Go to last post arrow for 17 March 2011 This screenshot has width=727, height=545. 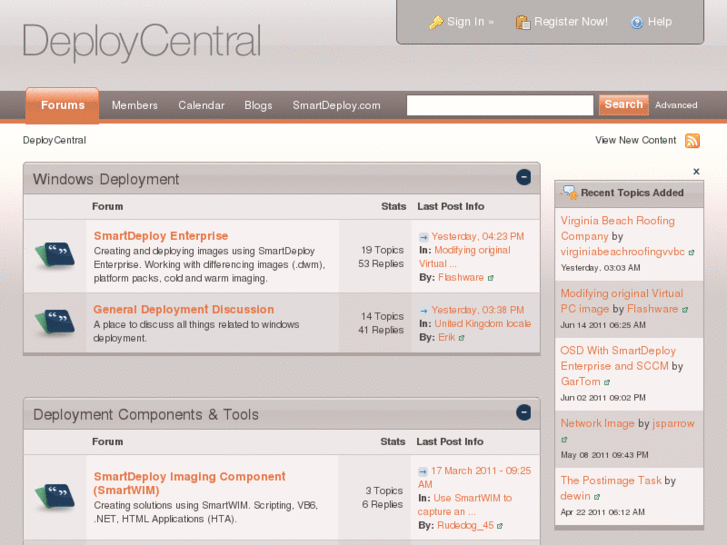tap(423, 472)
